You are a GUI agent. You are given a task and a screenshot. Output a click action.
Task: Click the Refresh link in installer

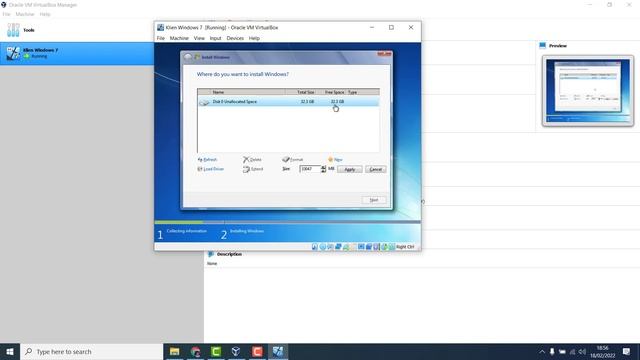tap(207, 160)
